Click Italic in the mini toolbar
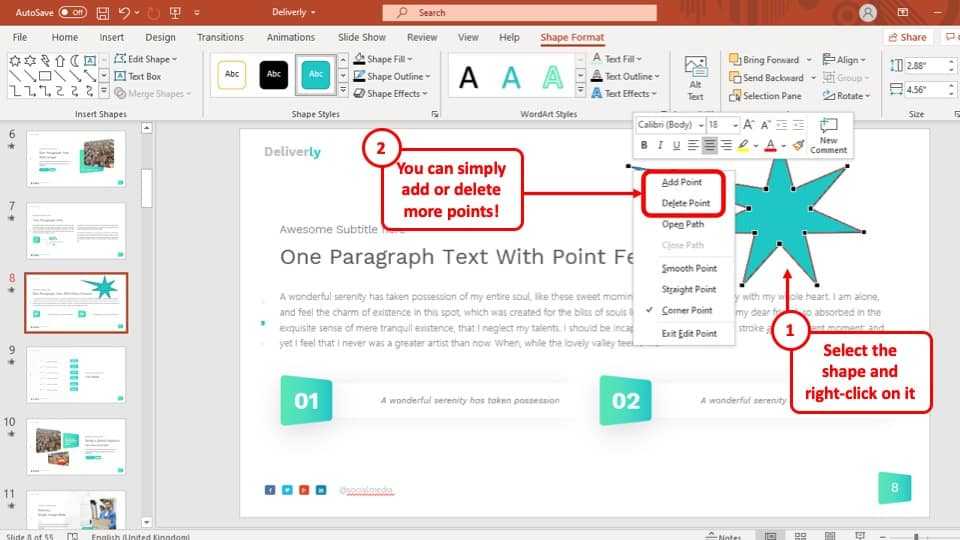 click(x=661, y=146)
